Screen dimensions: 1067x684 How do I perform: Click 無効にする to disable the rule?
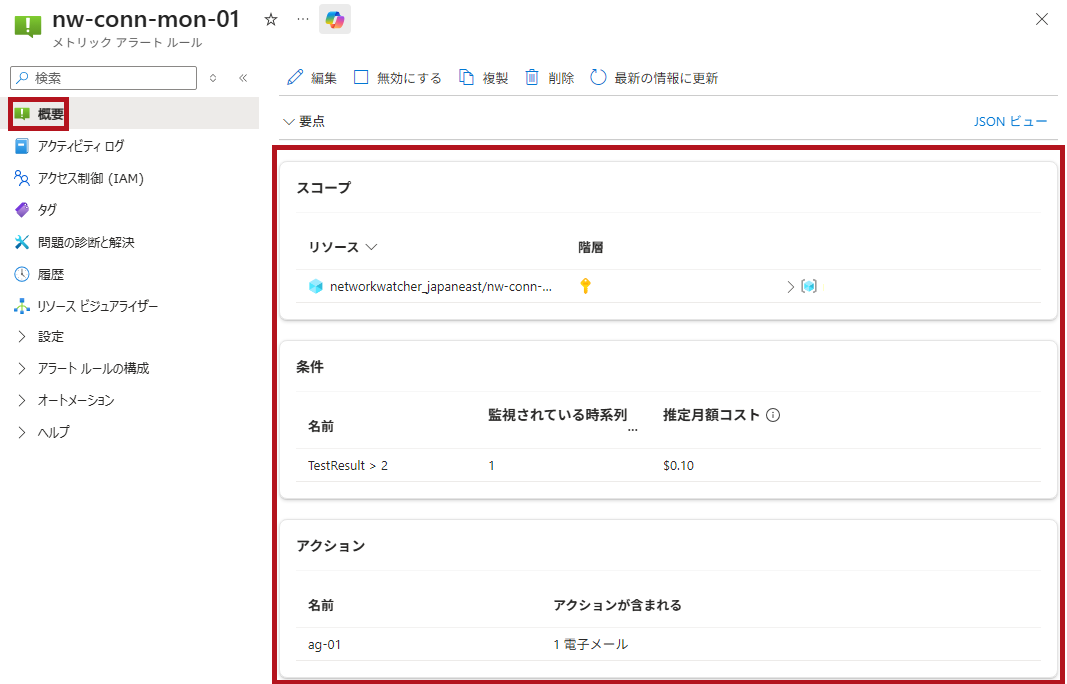(x=397, y=78)
